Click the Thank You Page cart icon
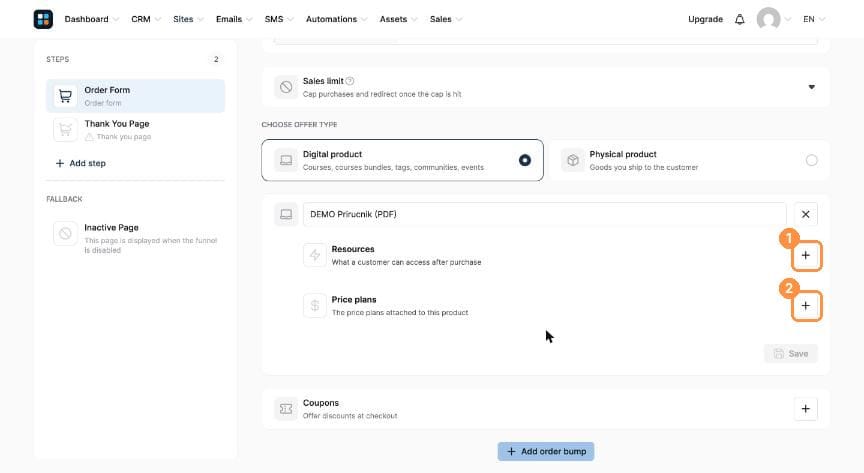The height and width of the screenshot is (473, 864). click(x=65, y=130)
